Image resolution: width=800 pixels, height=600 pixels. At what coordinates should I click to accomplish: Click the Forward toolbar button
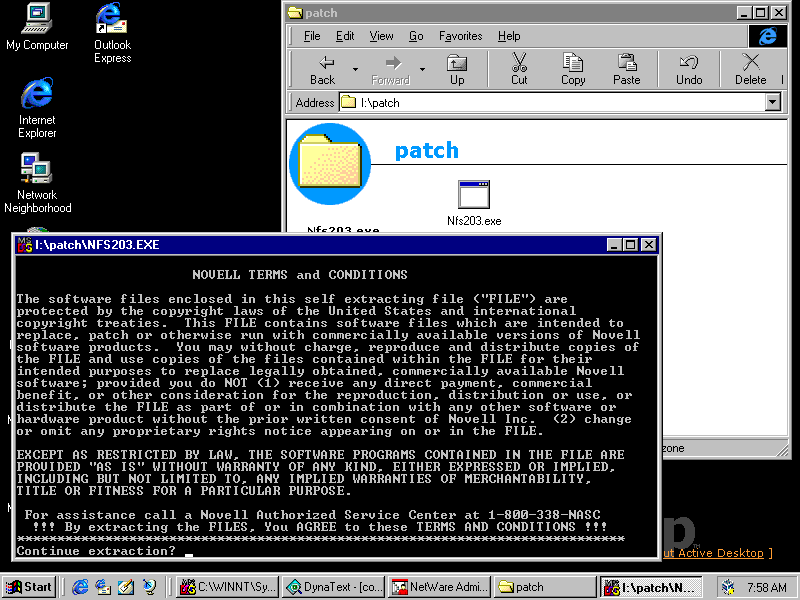(x=390, y=69)
